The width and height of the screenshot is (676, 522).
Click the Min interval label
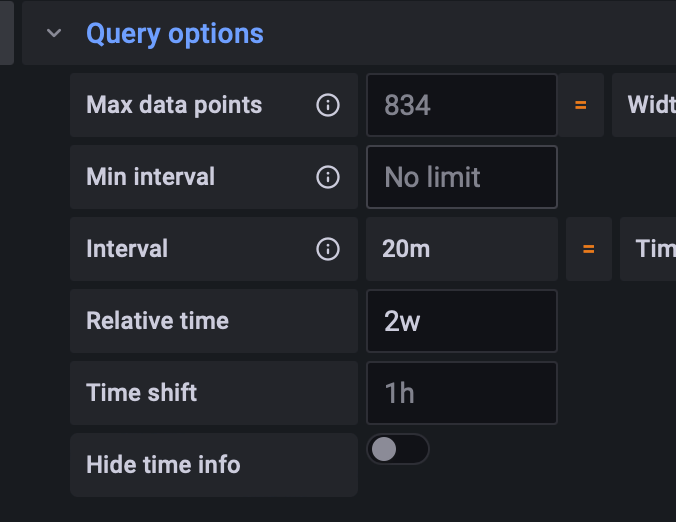pos(150,177)
